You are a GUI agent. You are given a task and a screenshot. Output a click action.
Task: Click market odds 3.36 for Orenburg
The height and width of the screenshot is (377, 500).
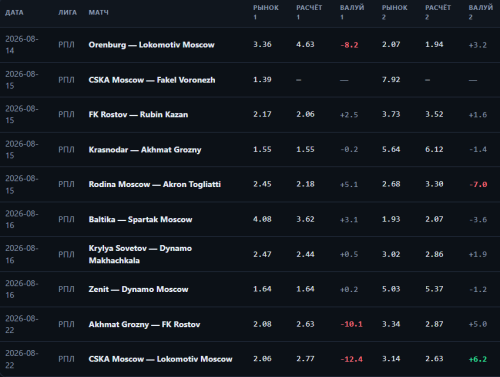(x=262, y=44)
